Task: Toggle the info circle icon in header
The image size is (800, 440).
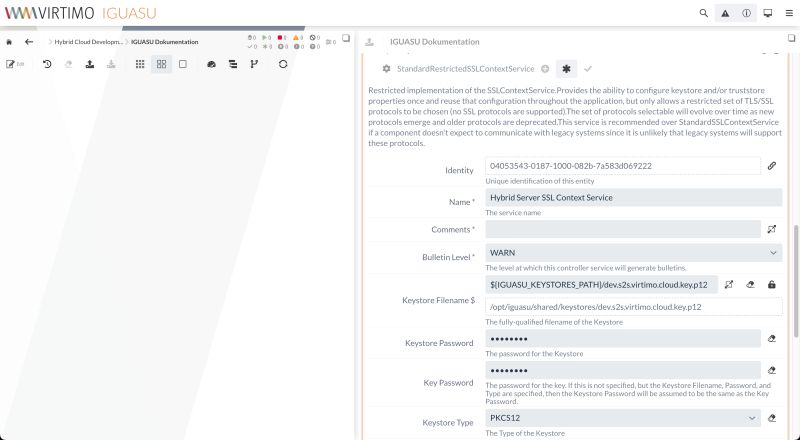Action: (x=746, y=13)
